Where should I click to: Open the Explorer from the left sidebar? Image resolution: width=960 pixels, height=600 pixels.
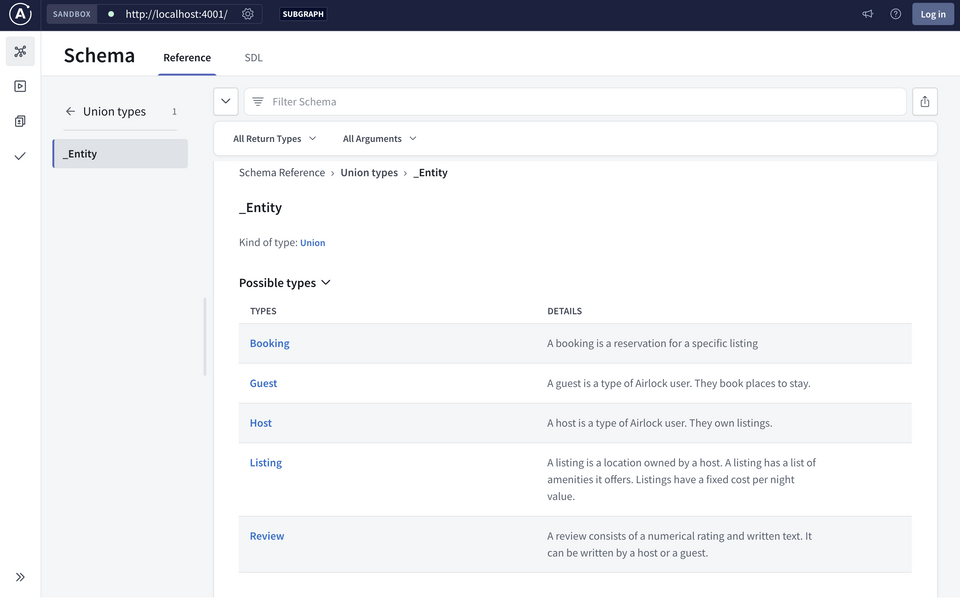tap(19, 86)
